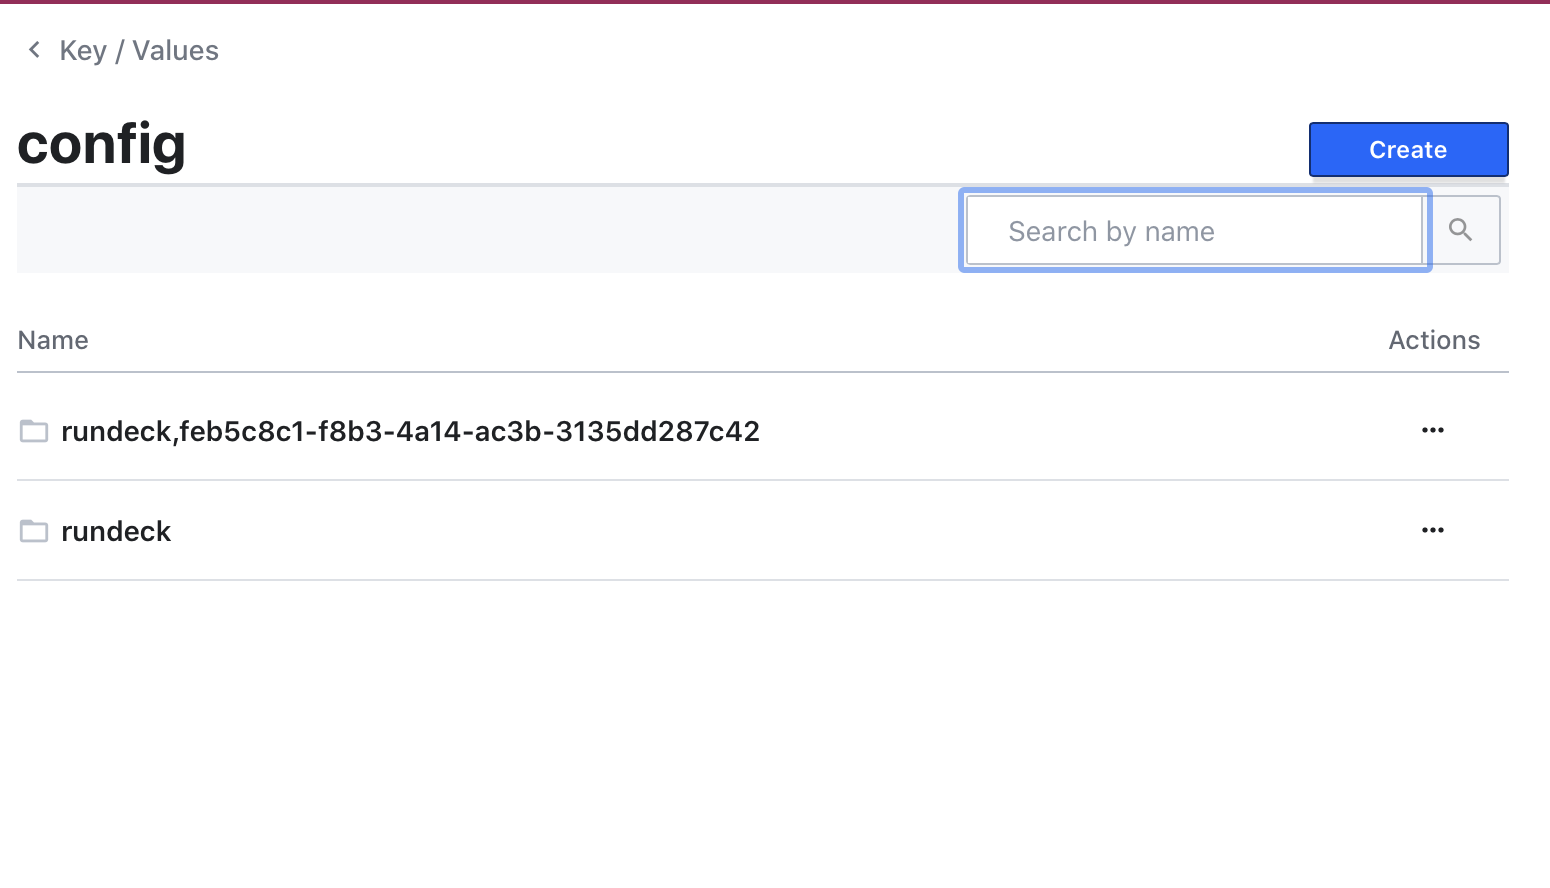Click the magnifying glass search icon
The height and width of the screenshot is (888, 1550).
pos(1461,230)
